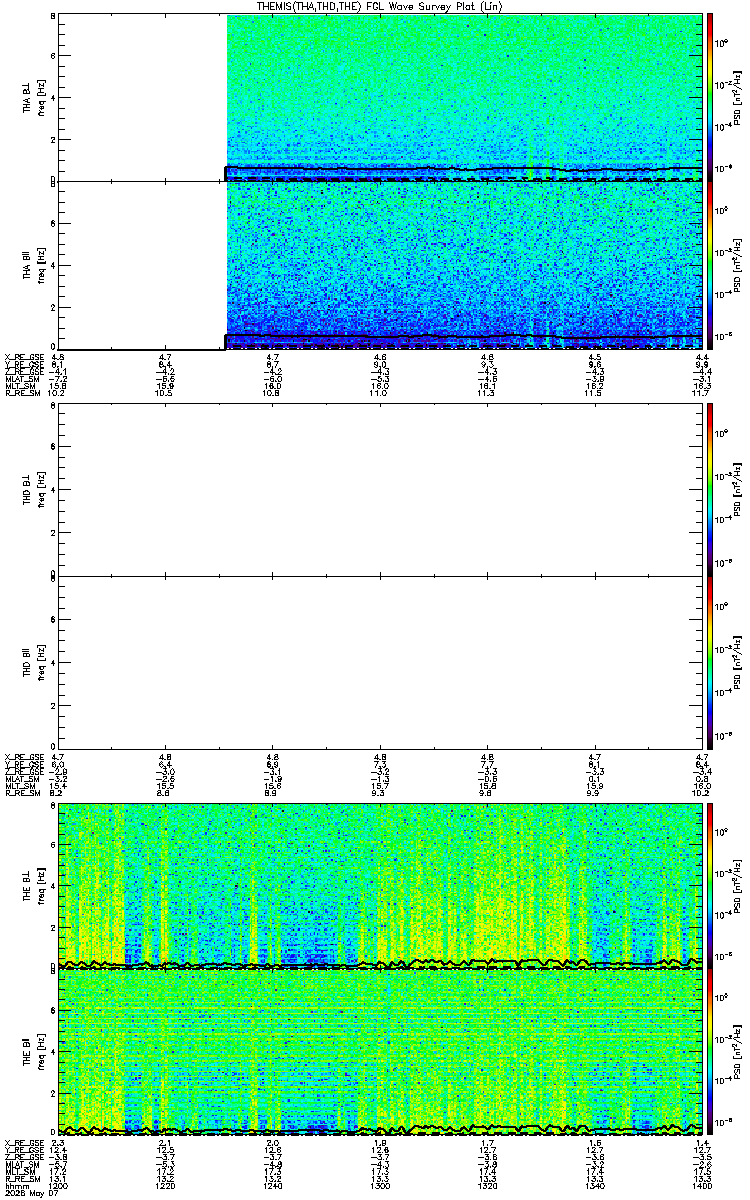Screen dimensions: 750x1200
Task: Click the THE BL spectrogram panel
Action: pyautogui.click(x=379, y=885)
